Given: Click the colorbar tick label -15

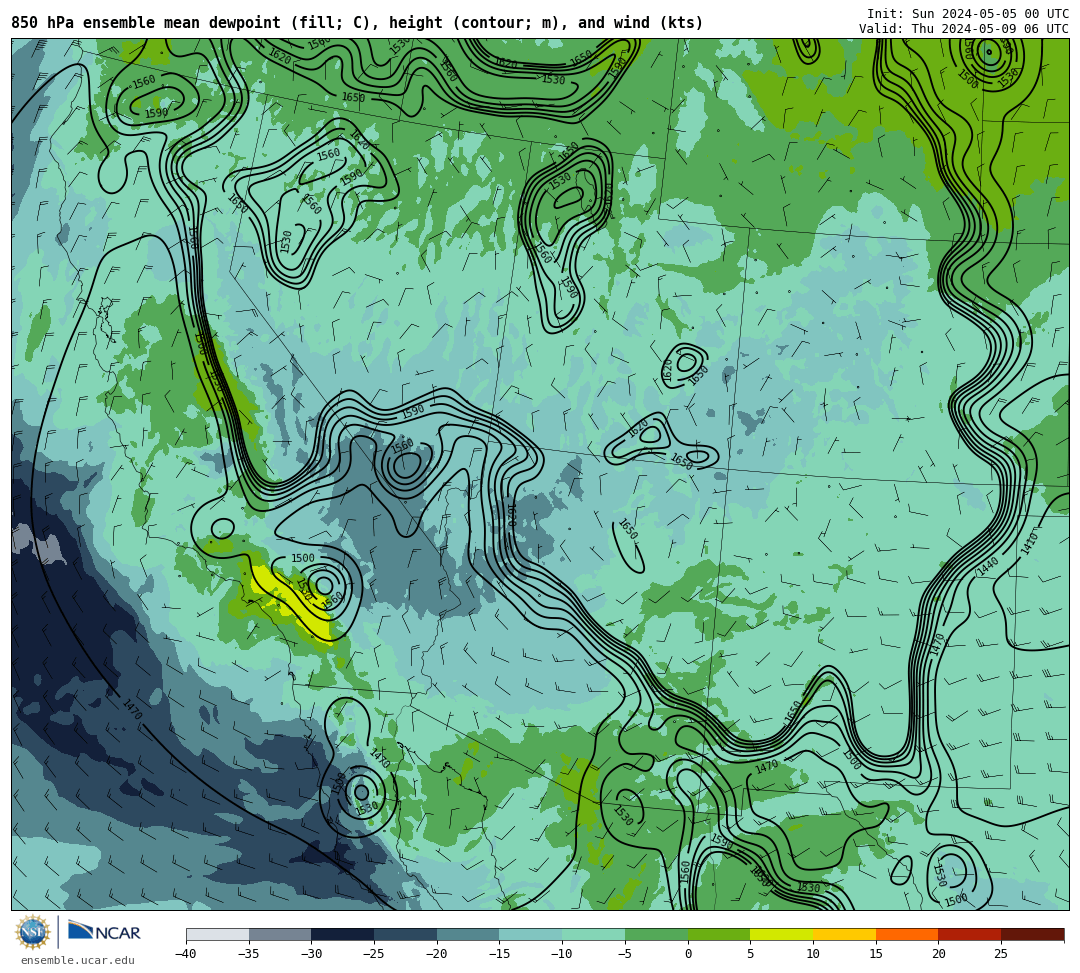Looking at the screenshot, I should pyautogui.click(x=499, y=954).
